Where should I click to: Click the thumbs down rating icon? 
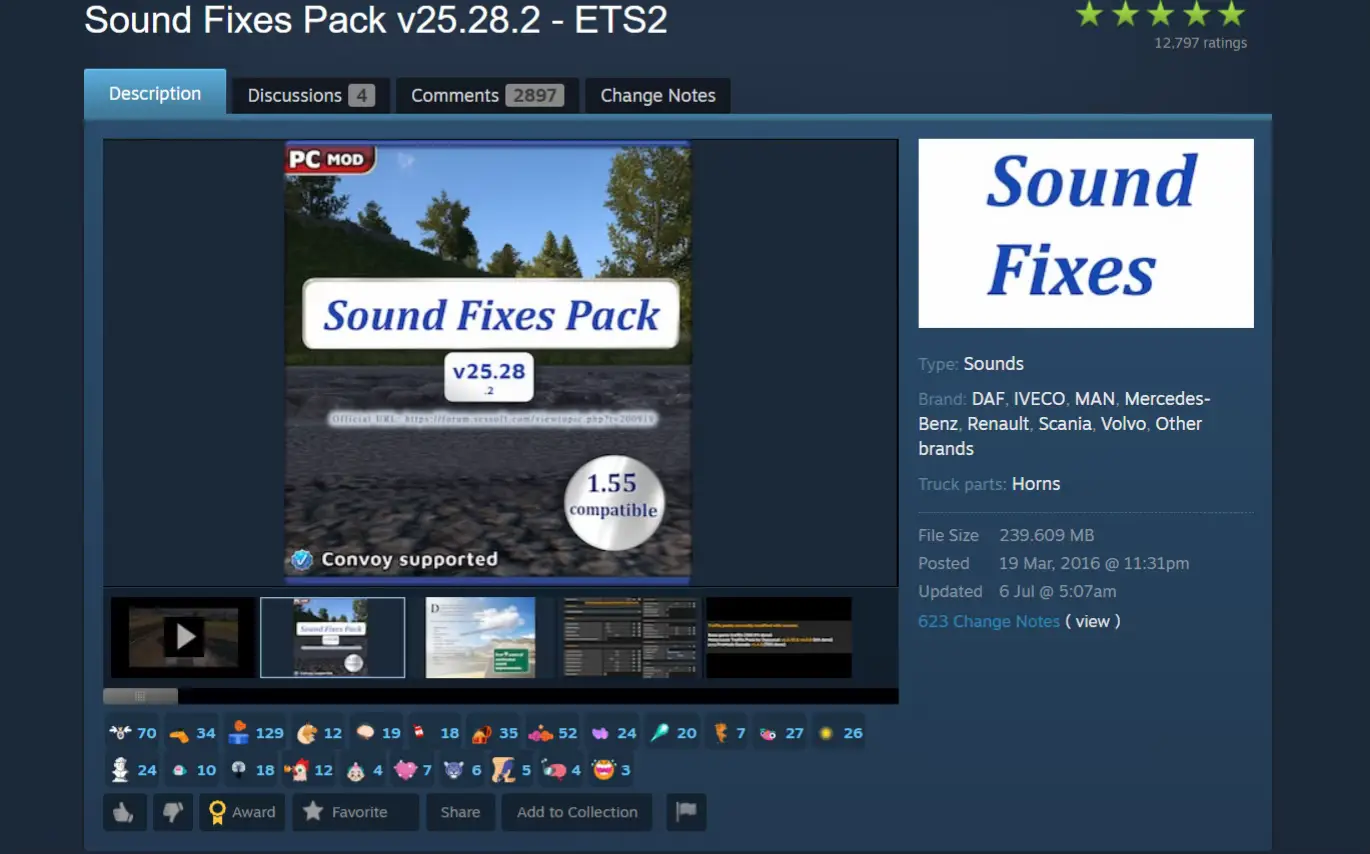pyautogui.click(x=173, y=812)
